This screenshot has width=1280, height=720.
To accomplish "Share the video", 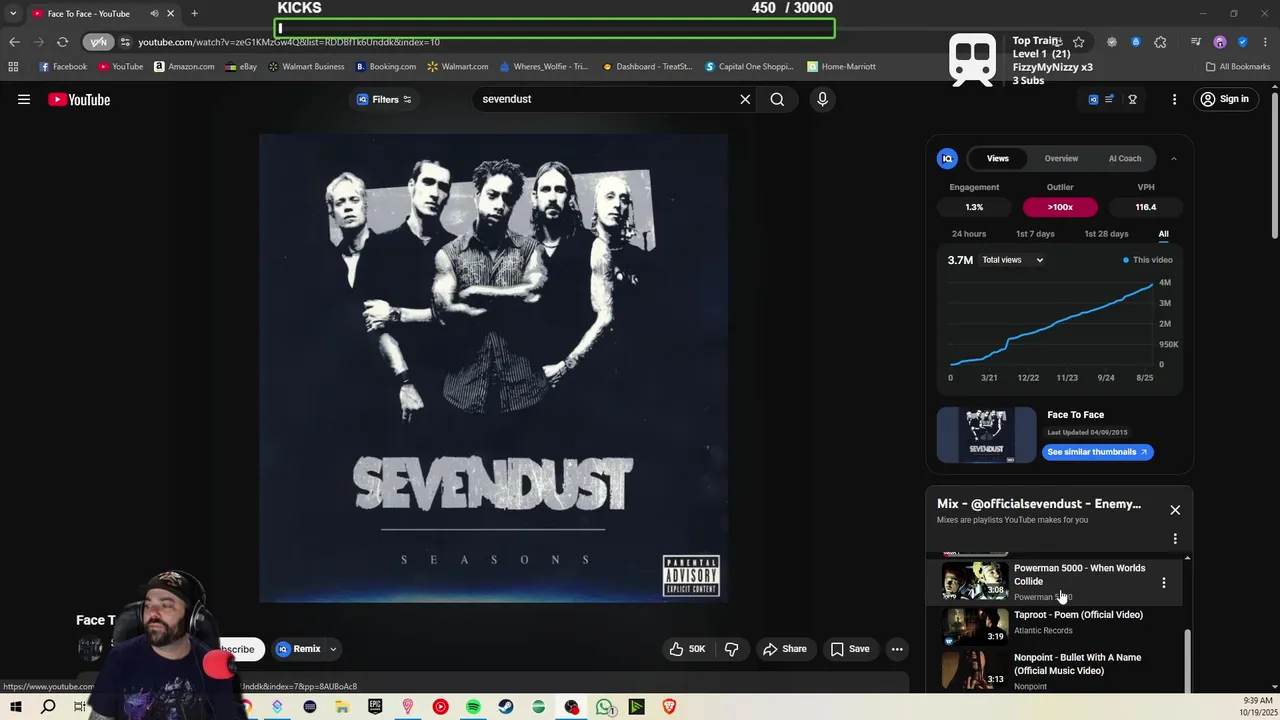I will pyautogui.click(x=785, y=649).
